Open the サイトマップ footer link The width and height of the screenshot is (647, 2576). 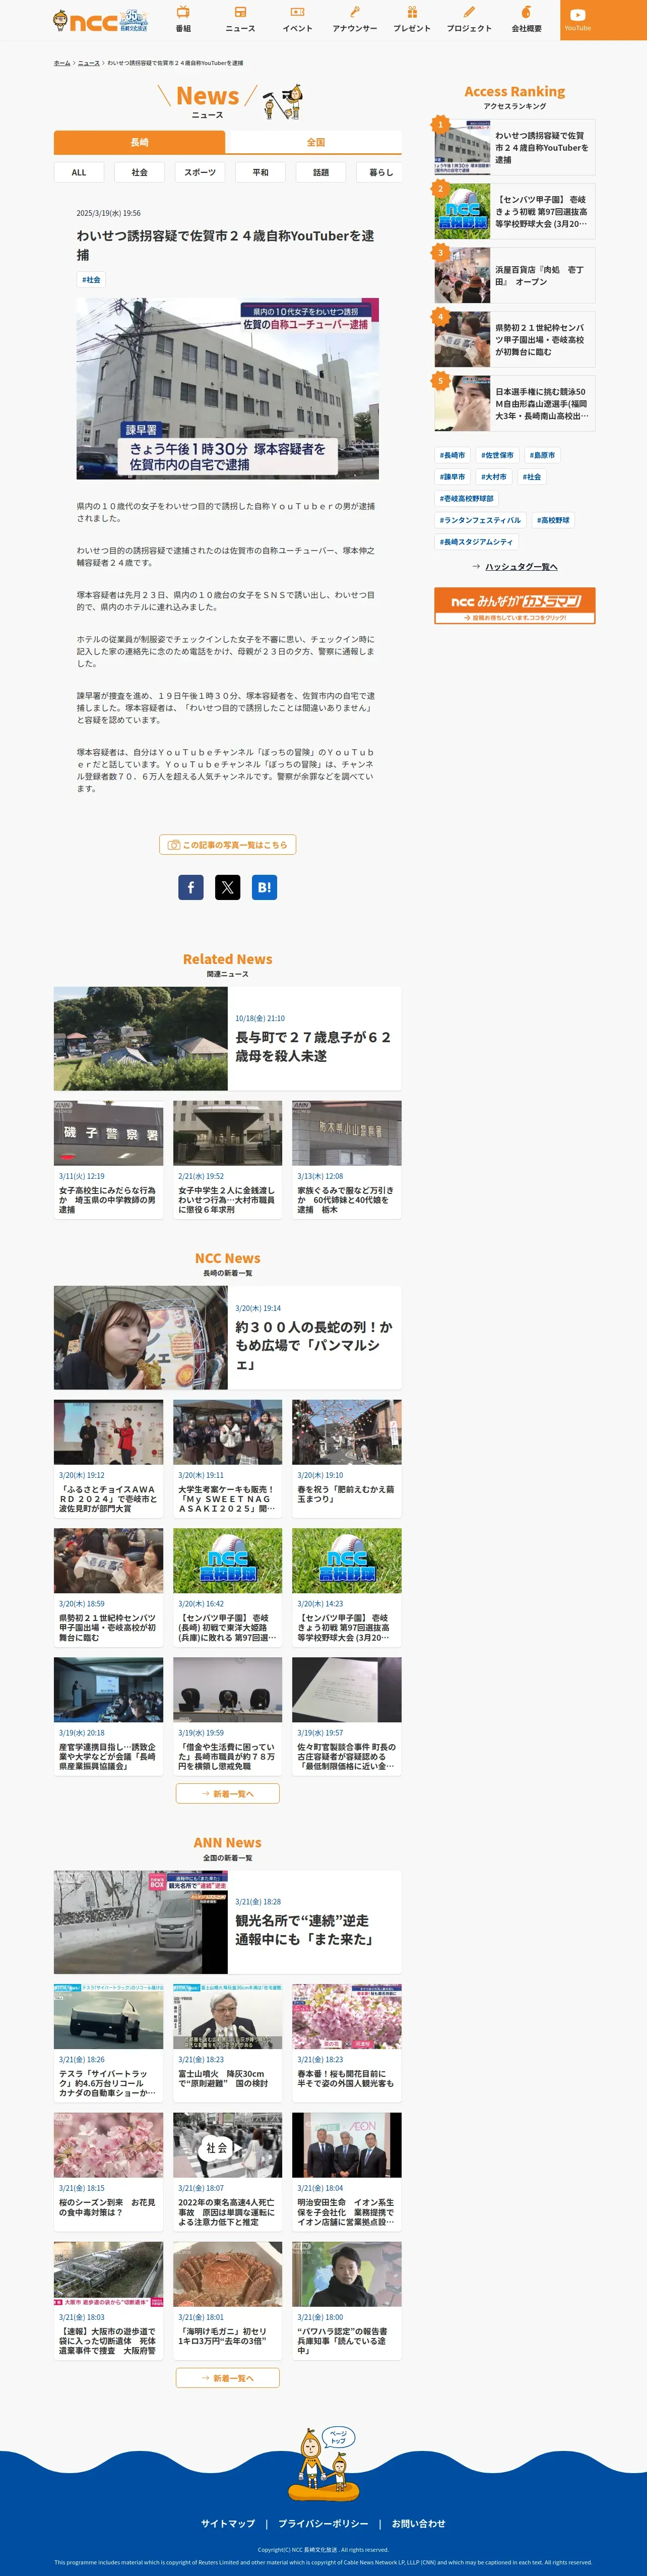(228, 2524)
